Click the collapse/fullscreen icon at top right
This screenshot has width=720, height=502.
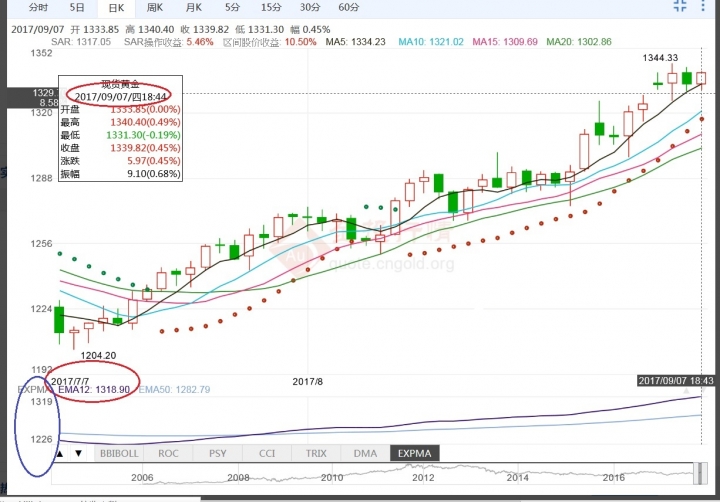(681, 7)
